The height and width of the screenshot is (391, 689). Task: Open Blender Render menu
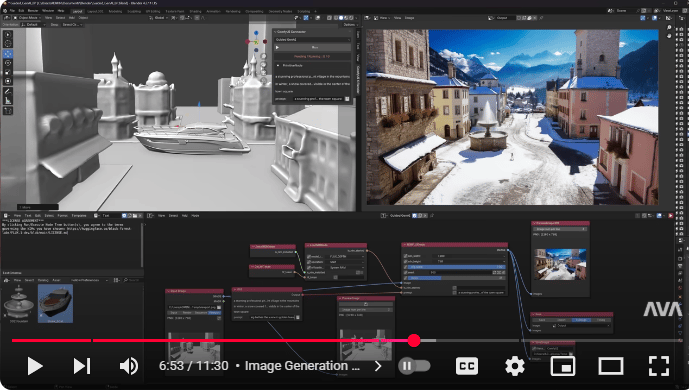(33, 10)
